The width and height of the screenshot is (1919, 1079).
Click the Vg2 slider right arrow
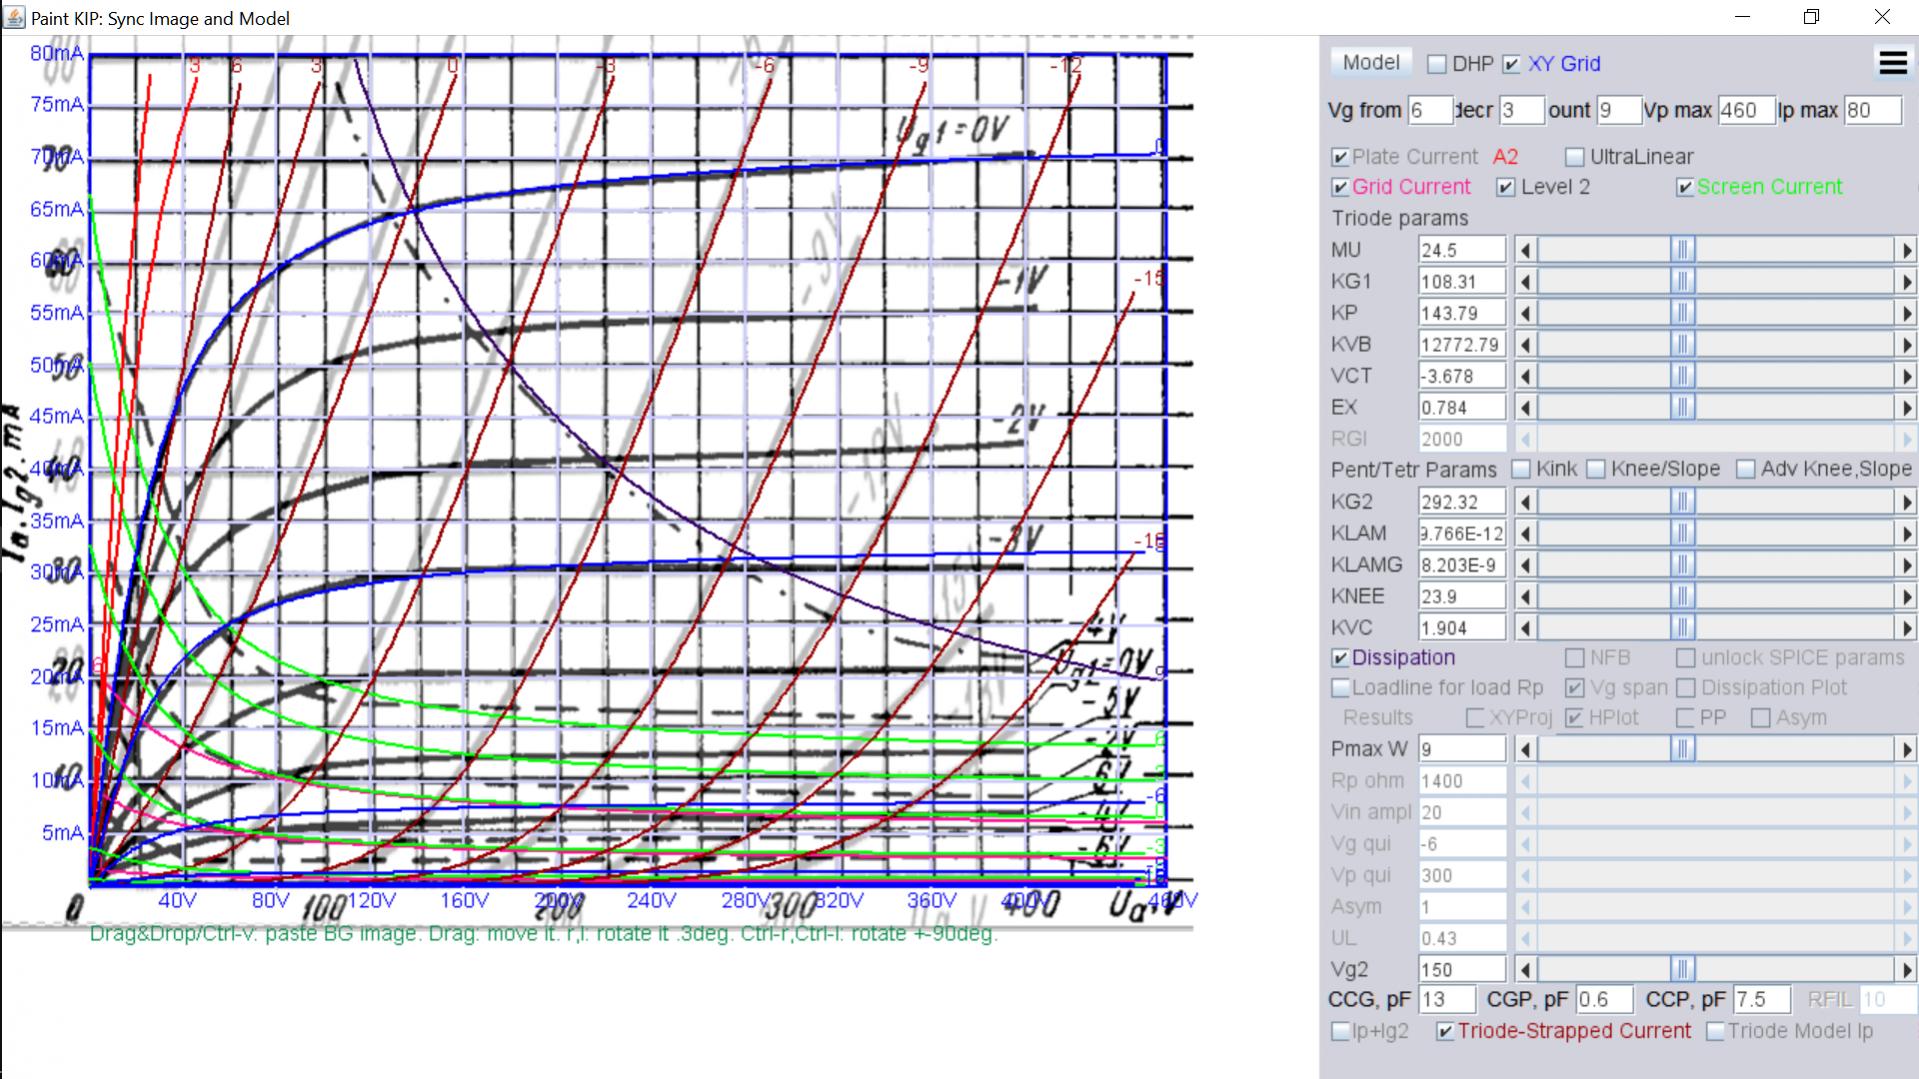tap(1906, 970)
